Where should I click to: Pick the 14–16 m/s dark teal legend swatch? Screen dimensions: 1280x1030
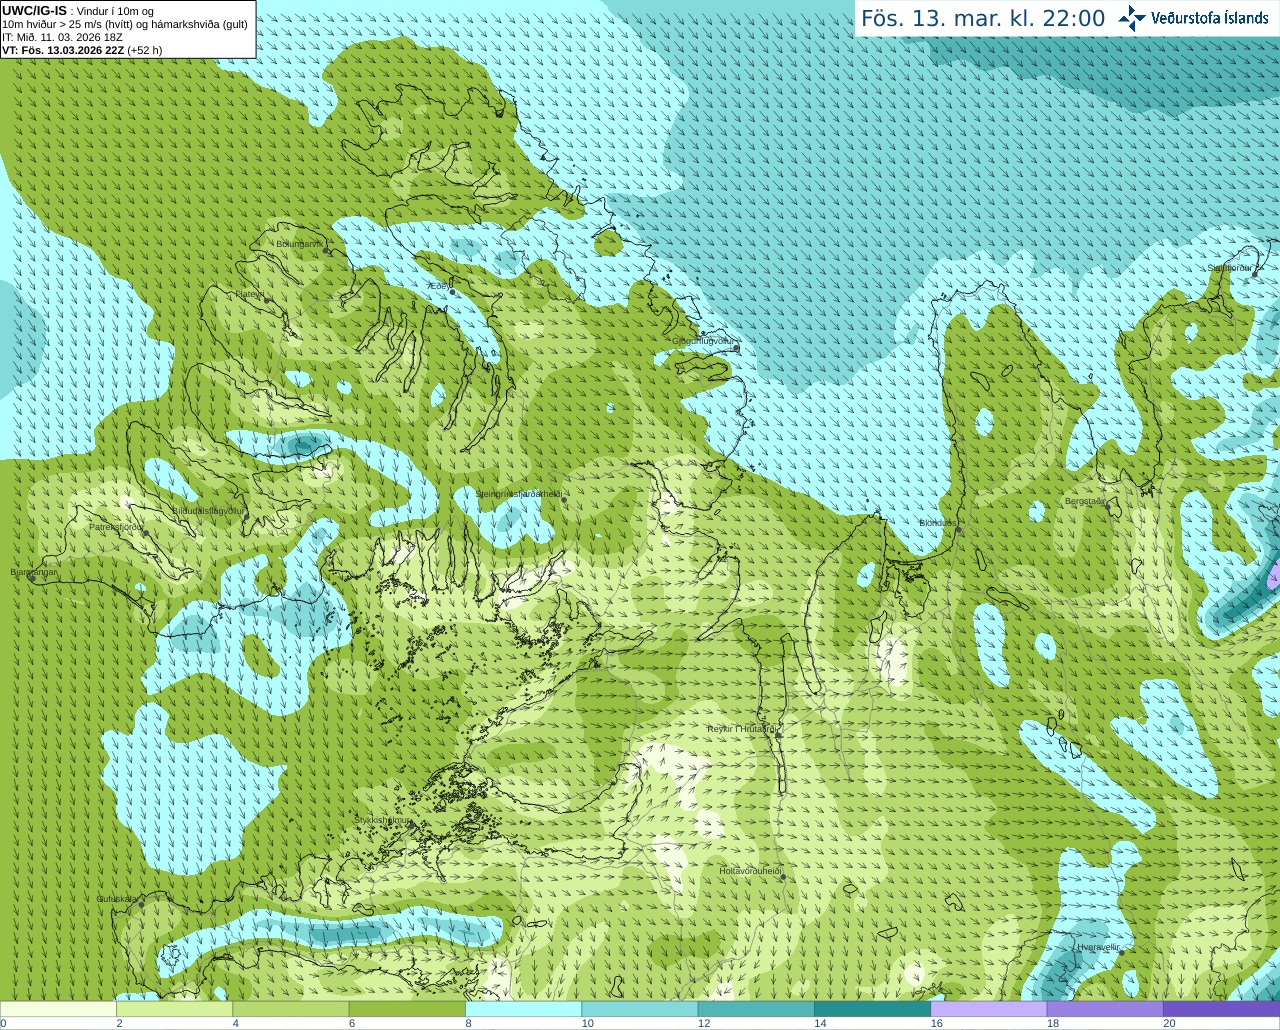point(872,1009)
